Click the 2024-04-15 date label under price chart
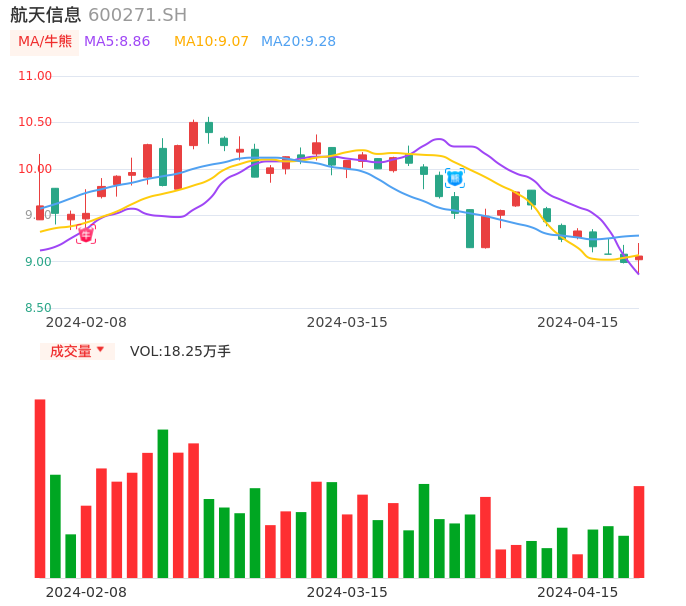686x606 pixels. (578, 322)
